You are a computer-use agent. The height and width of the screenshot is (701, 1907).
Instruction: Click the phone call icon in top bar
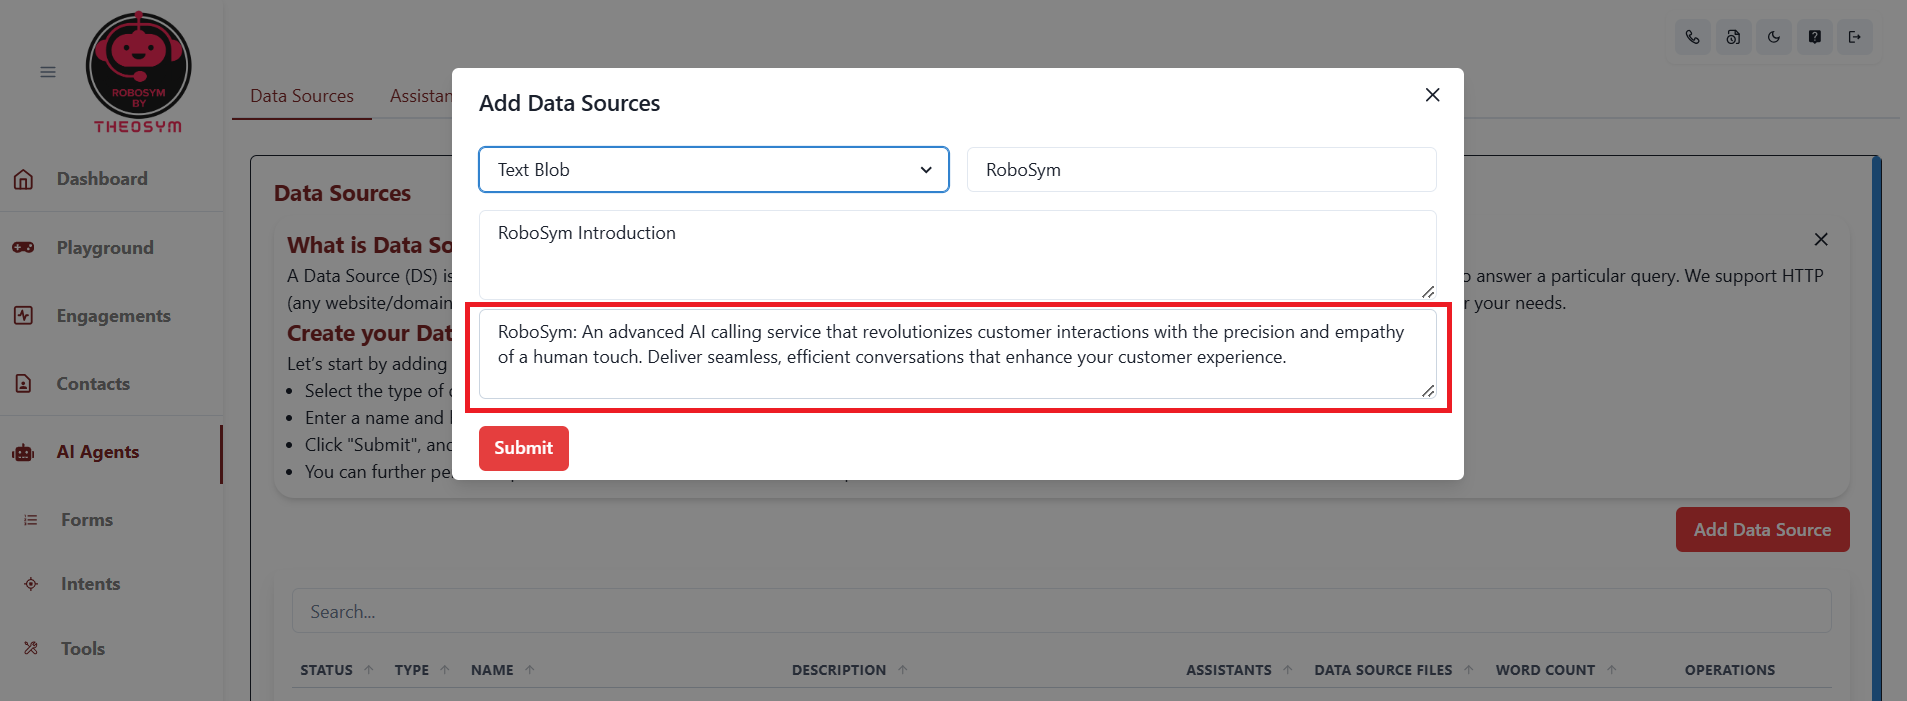click(1692, 37)
